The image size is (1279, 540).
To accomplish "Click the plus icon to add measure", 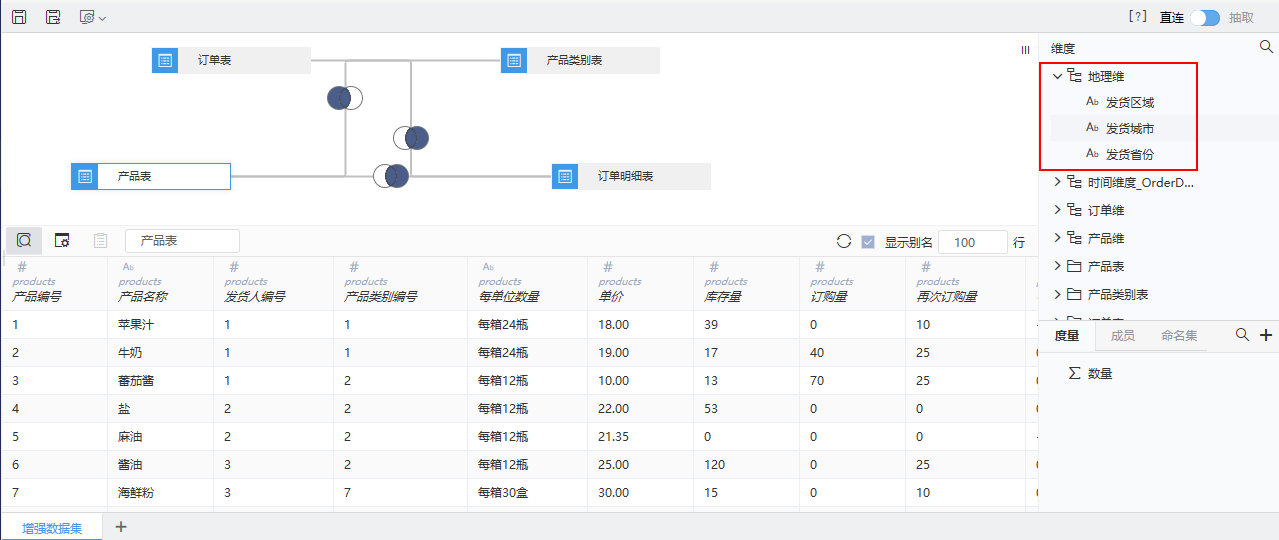I will click(x=1266, y=335).
